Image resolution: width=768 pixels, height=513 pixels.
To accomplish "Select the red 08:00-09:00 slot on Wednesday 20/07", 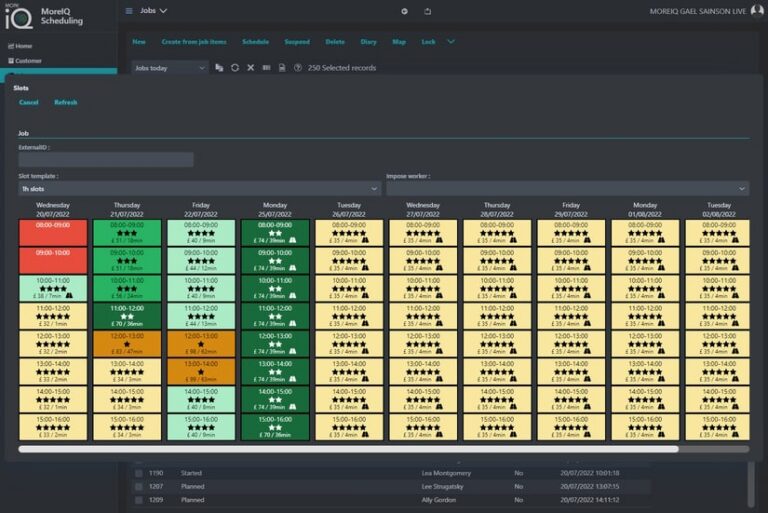I will click(53, 233).
